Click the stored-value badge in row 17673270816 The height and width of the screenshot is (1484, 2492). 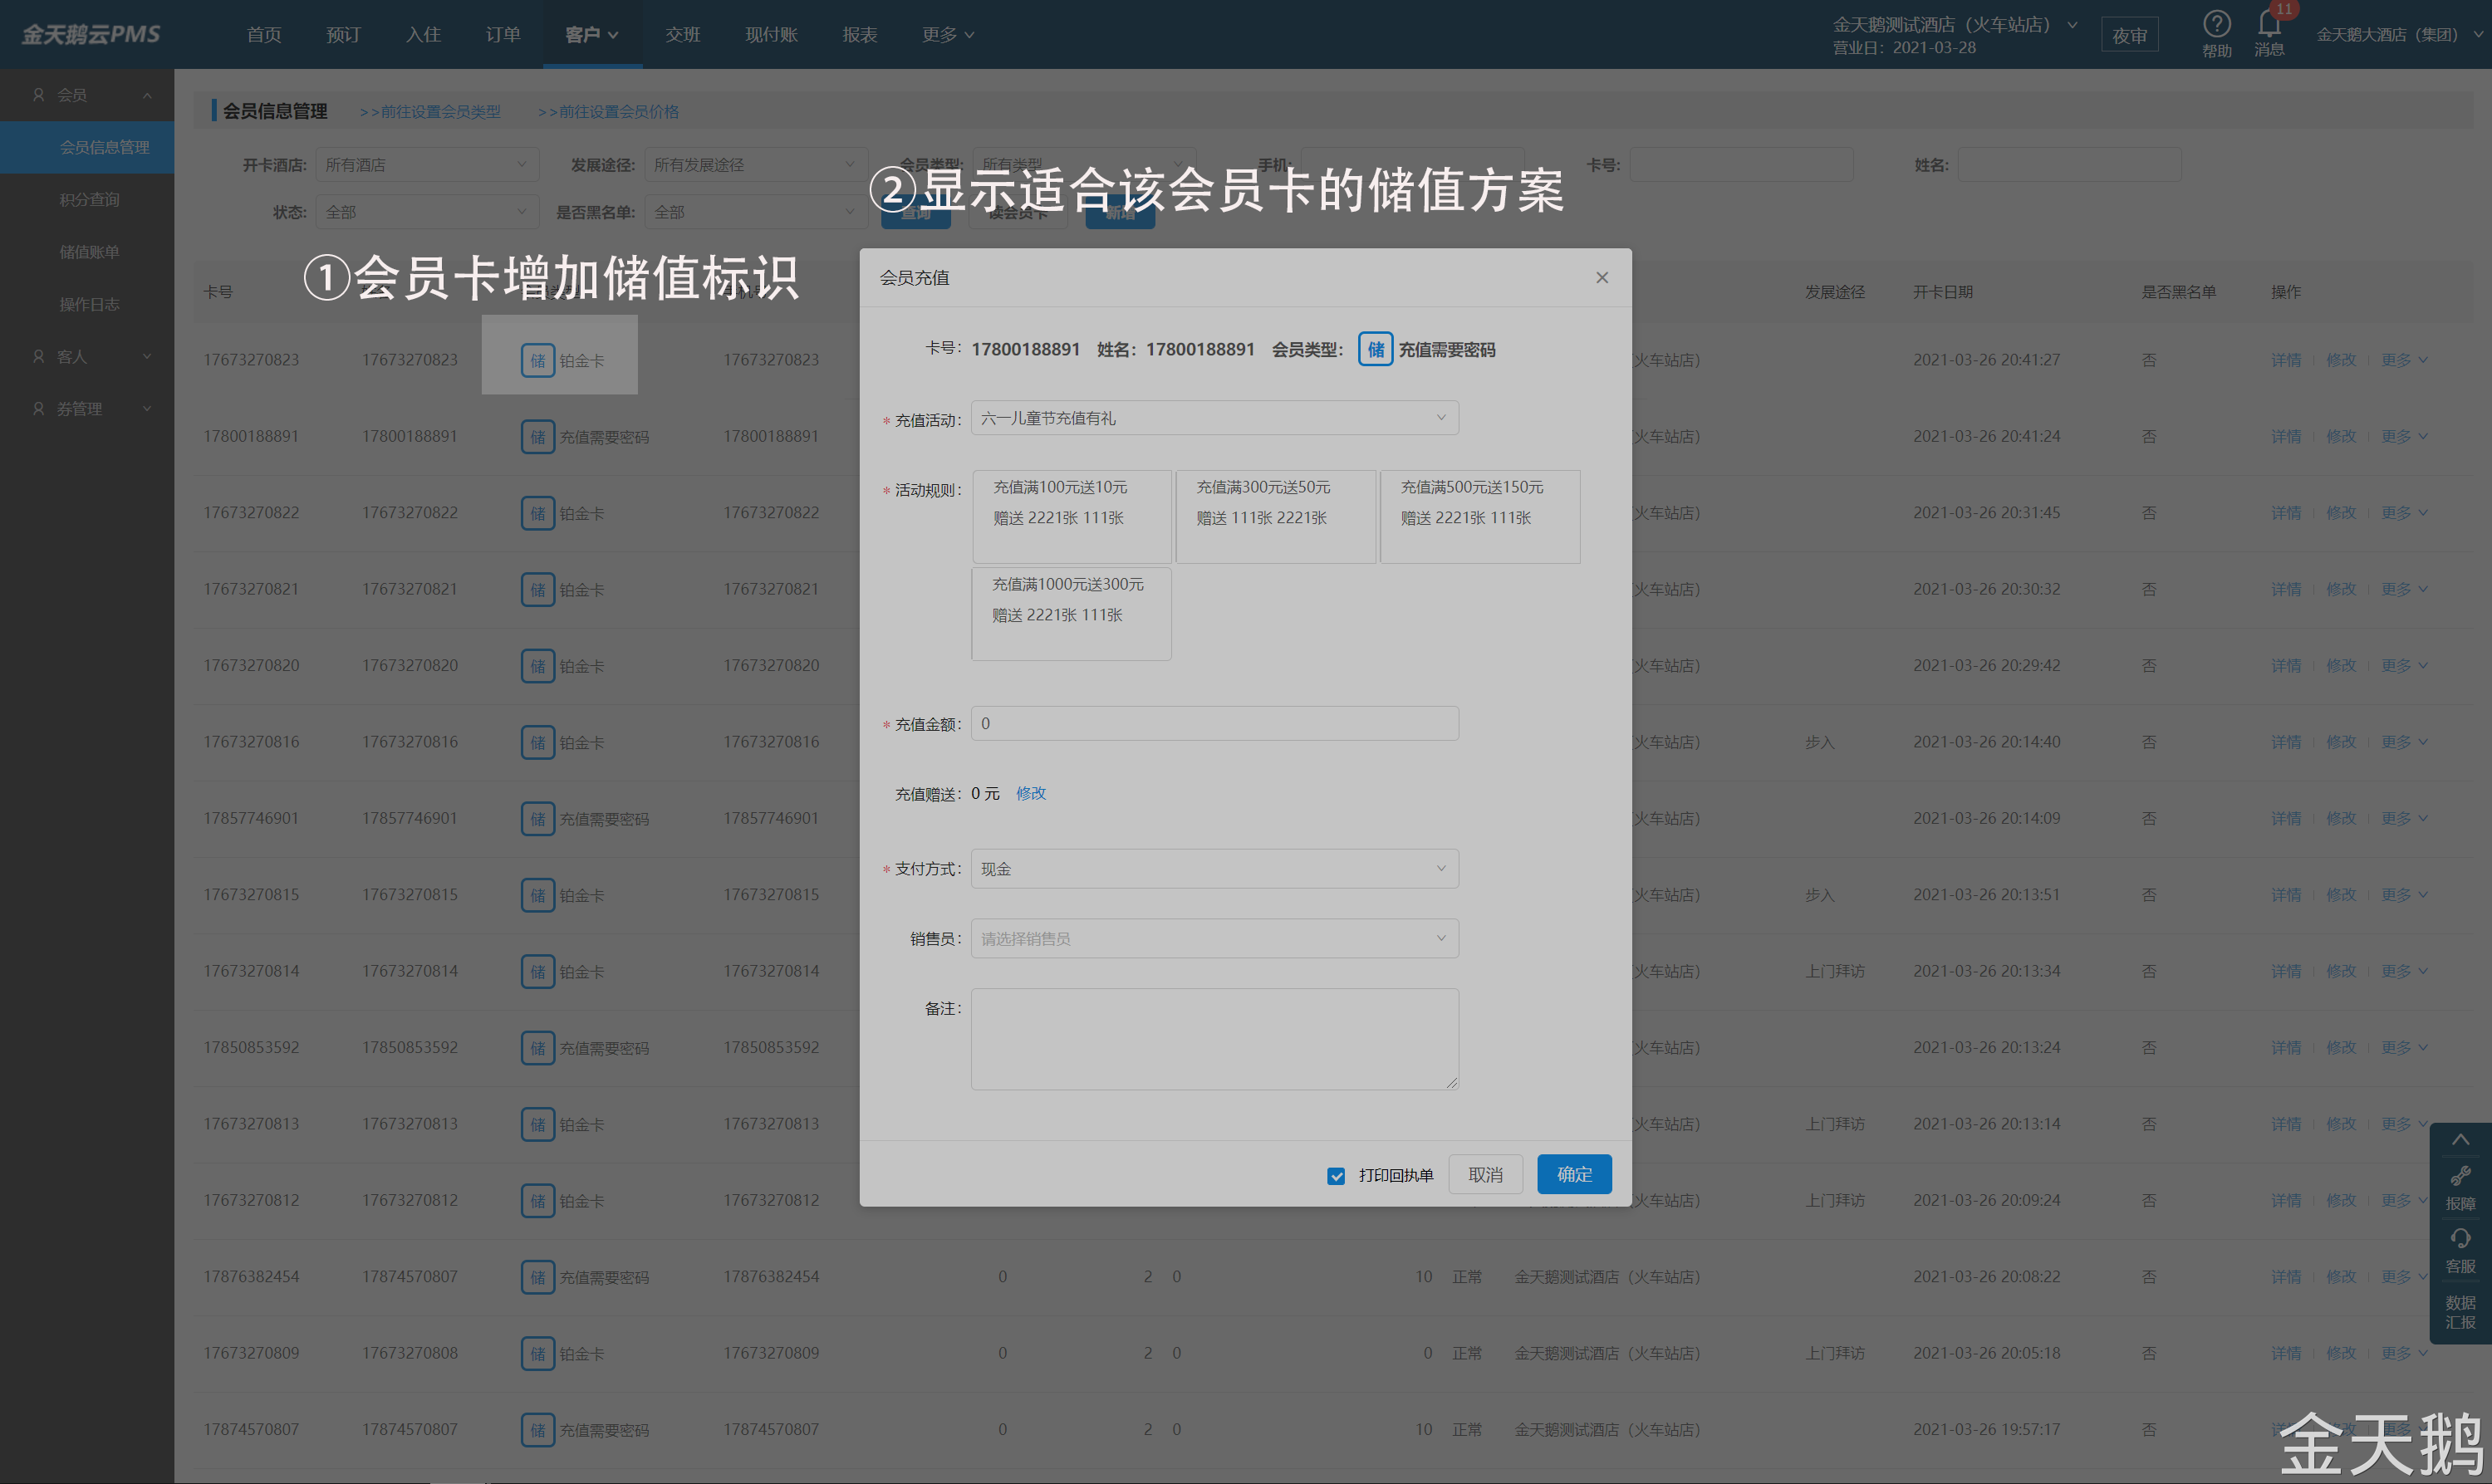point(537,743)
